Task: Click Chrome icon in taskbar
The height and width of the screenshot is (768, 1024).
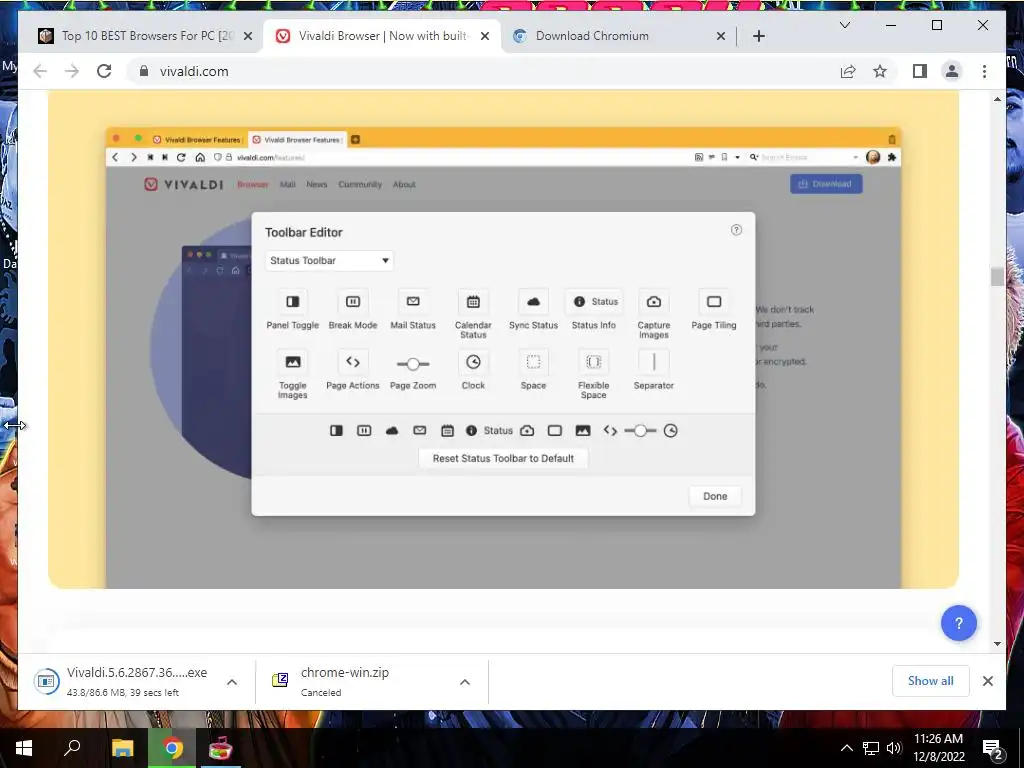Action: point(172,748)
